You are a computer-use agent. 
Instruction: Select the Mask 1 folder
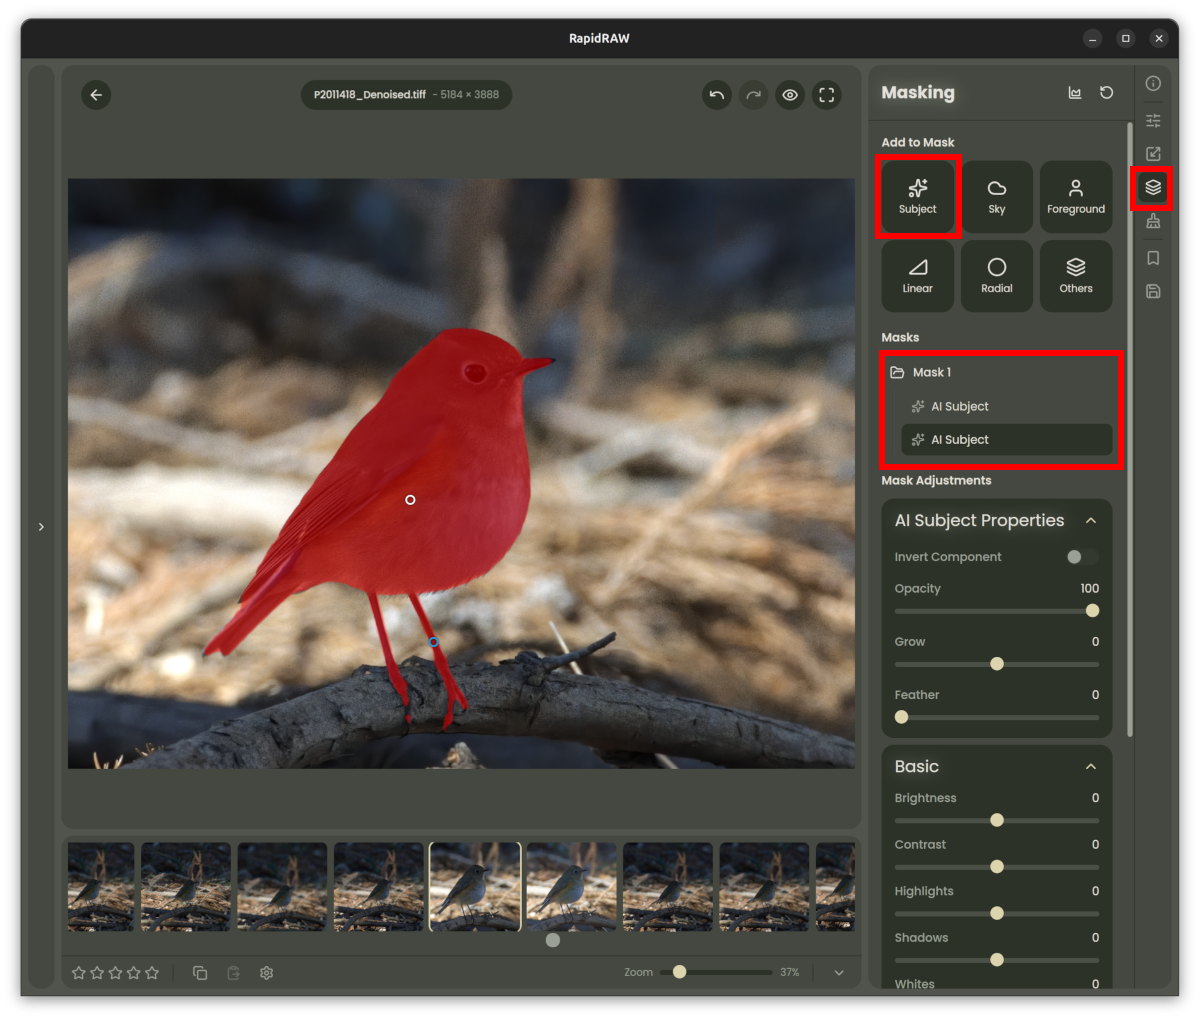(997, 372)
